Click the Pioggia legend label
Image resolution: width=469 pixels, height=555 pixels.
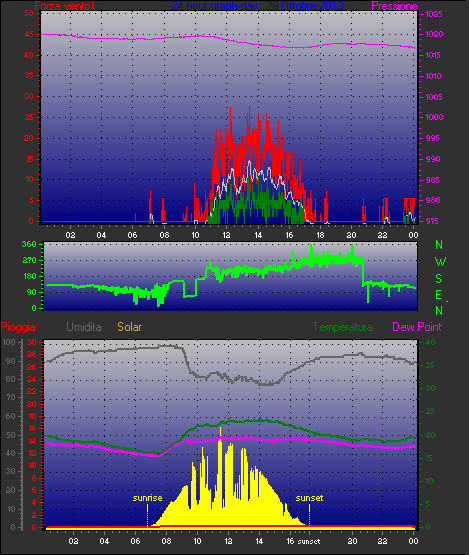click(18, 327)
